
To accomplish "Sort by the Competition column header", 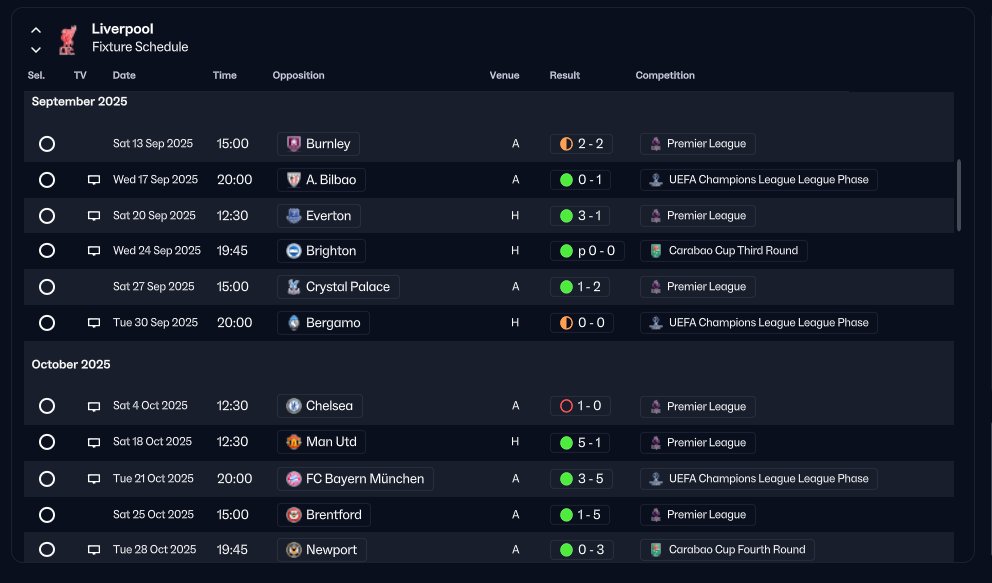I will coord(665,75).
